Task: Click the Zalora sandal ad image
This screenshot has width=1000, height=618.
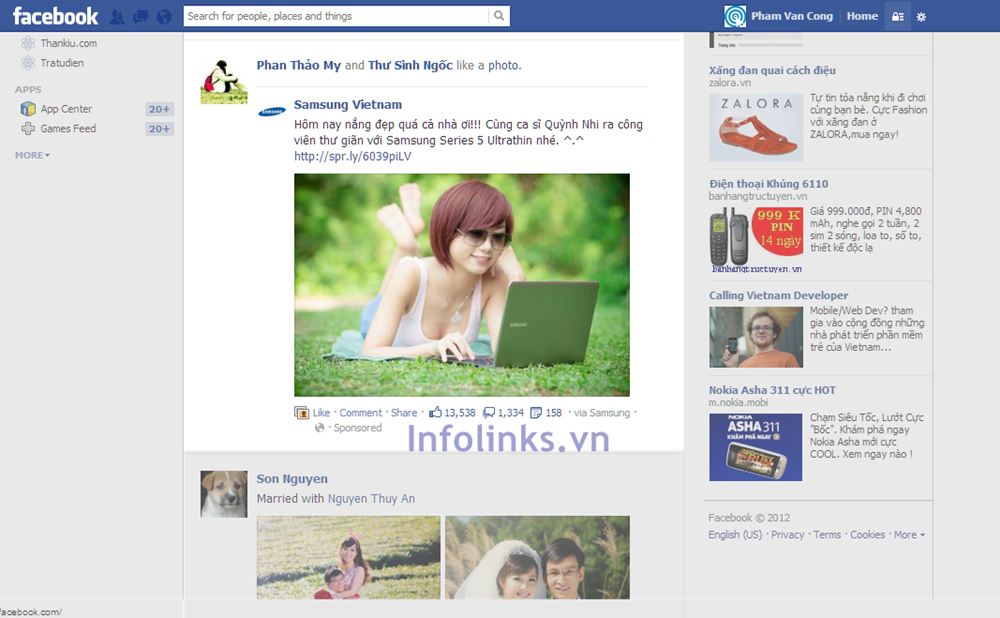Action: point(756,128)
